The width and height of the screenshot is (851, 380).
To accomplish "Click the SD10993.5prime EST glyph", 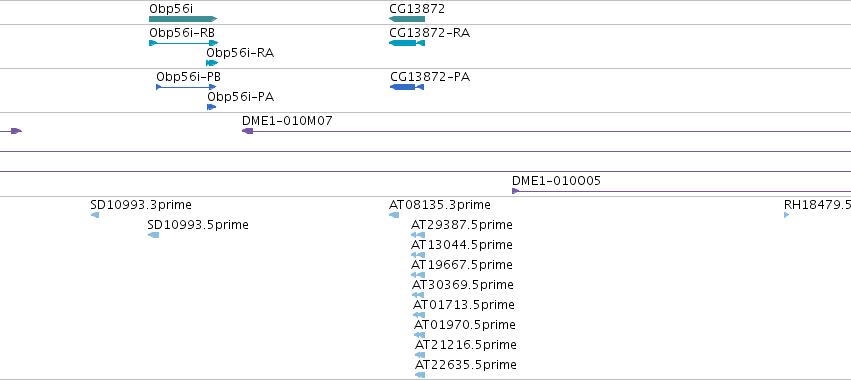I will [154, 235].
